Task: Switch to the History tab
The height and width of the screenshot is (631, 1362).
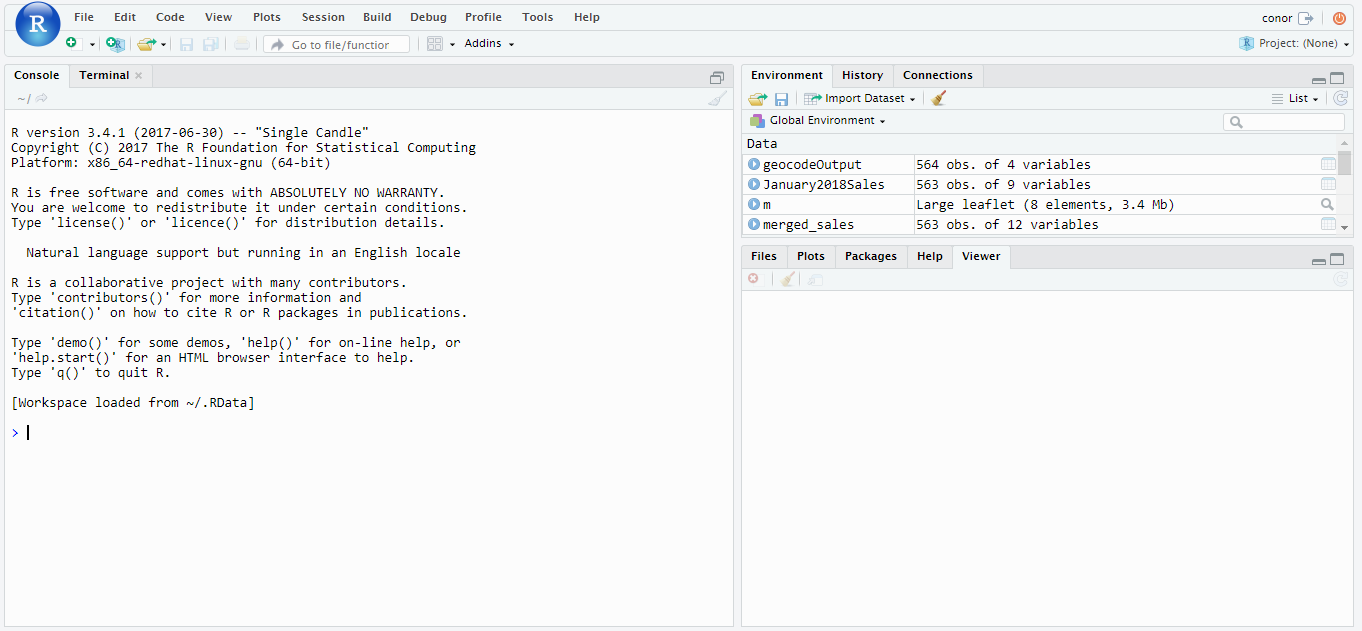Action: click(862, 75)
